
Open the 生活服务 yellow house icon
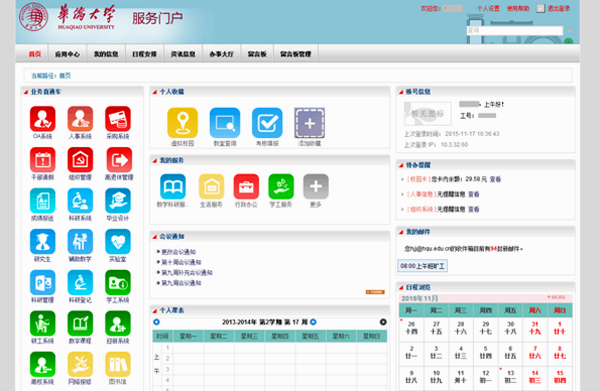pyautogui.click(x=211, y=187)
